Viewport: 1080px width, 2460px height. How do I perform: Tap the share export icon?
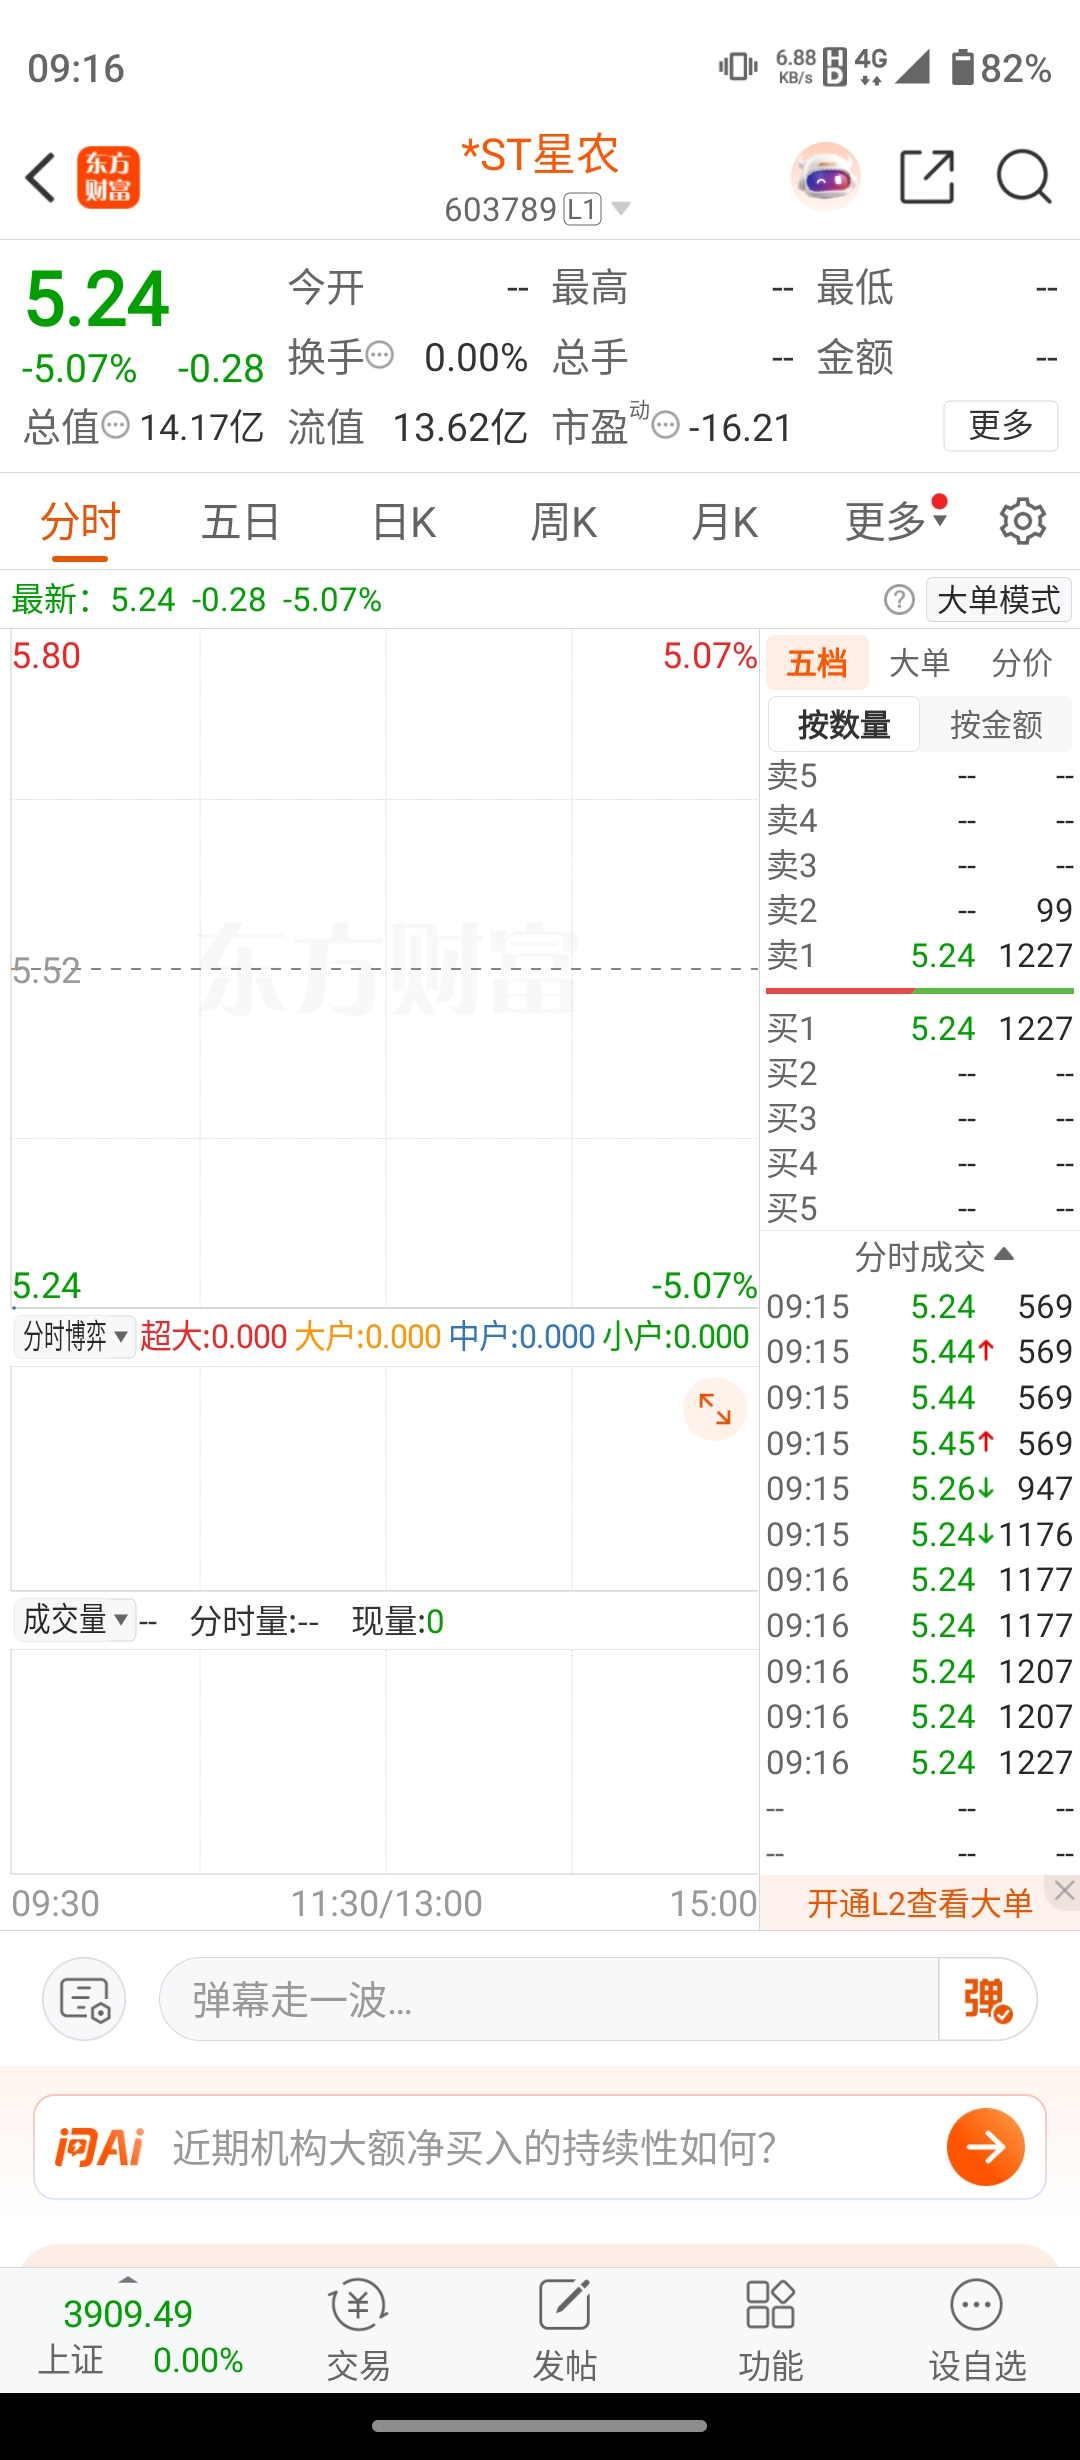[x=927, y=177]
